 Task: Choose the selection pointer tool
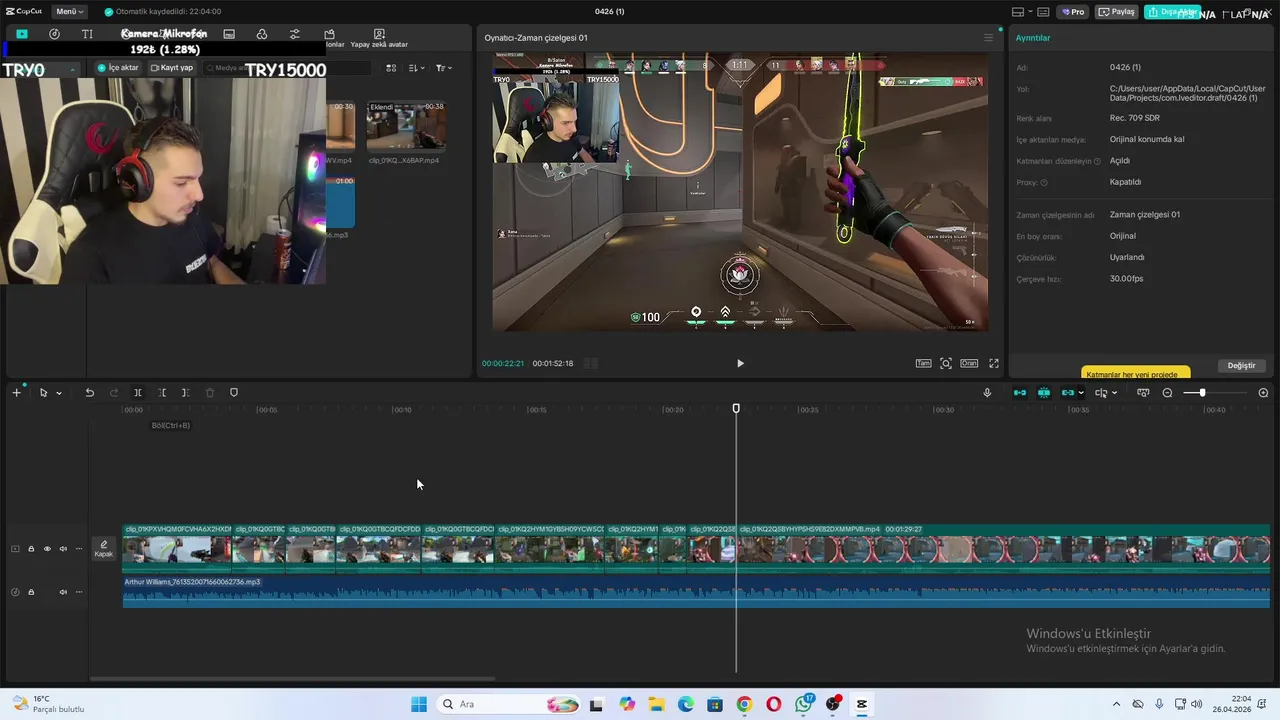pos(43,393)
